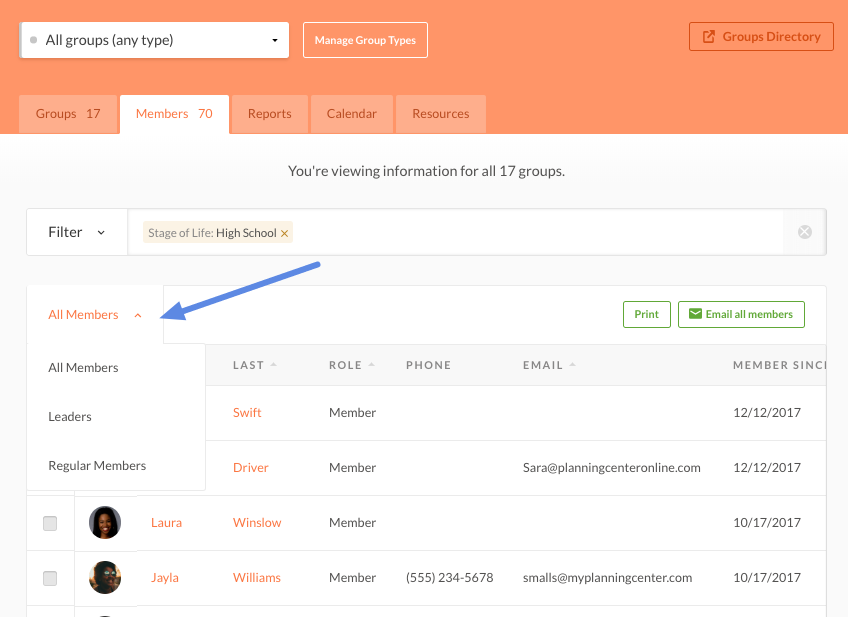Click Email all members button

tap(741, 315)
